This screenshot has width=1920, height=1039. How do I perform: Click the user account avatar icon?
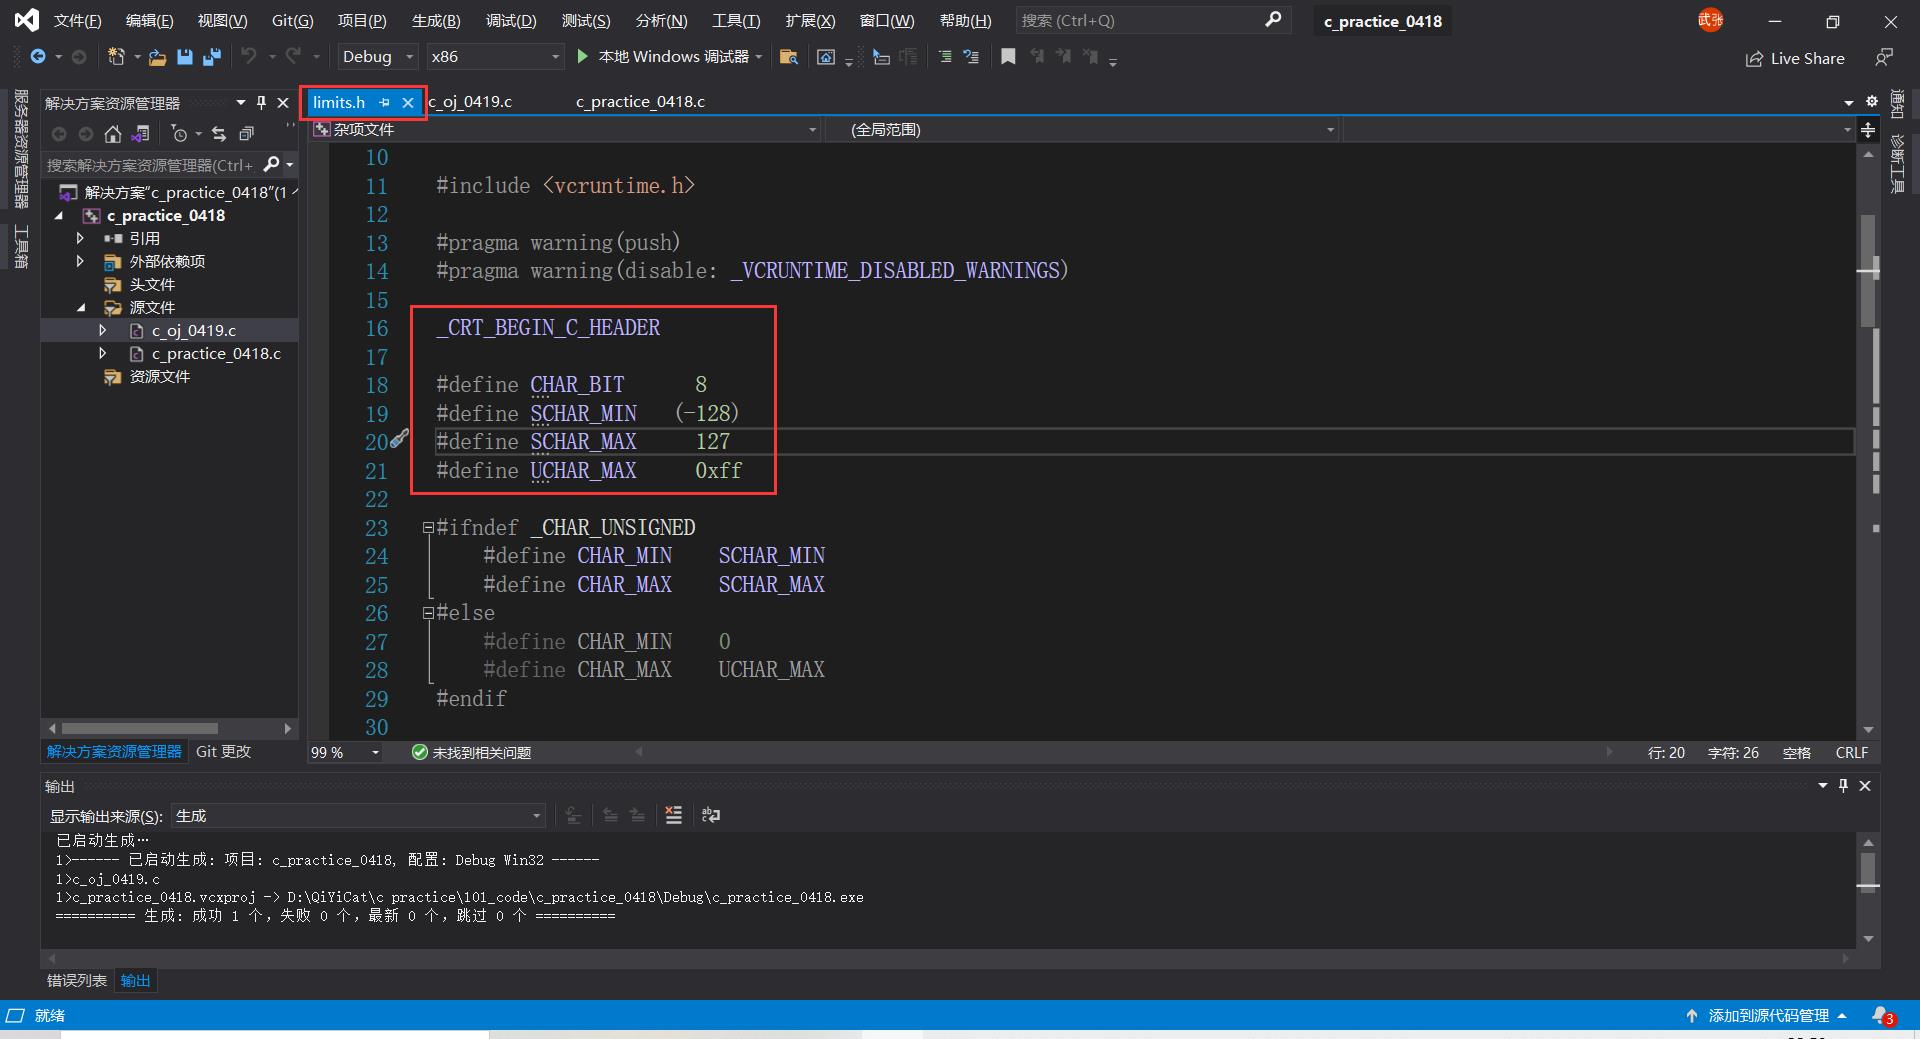[x=1710, y=20]
